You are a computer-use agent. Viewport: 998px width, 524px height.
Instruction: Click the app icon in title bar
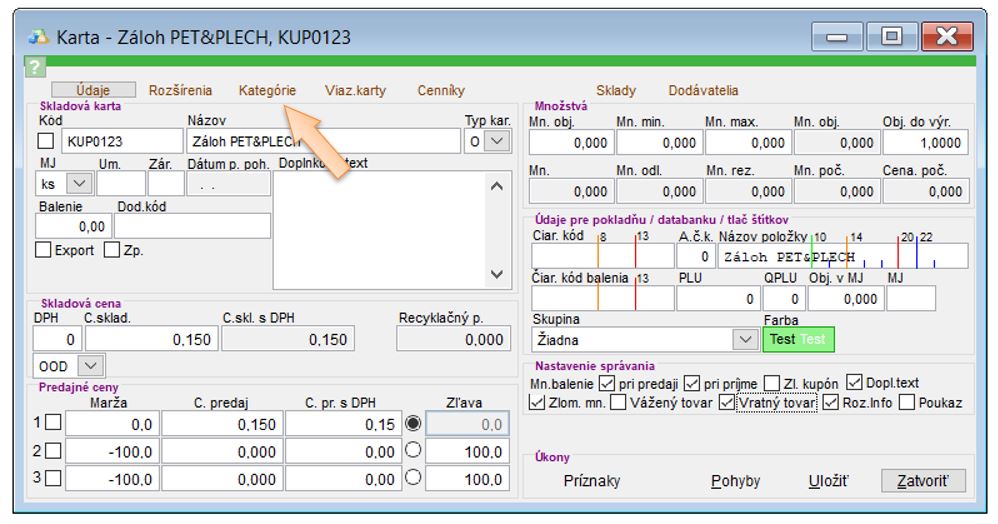pyautogui.click(x=39, y=38)
